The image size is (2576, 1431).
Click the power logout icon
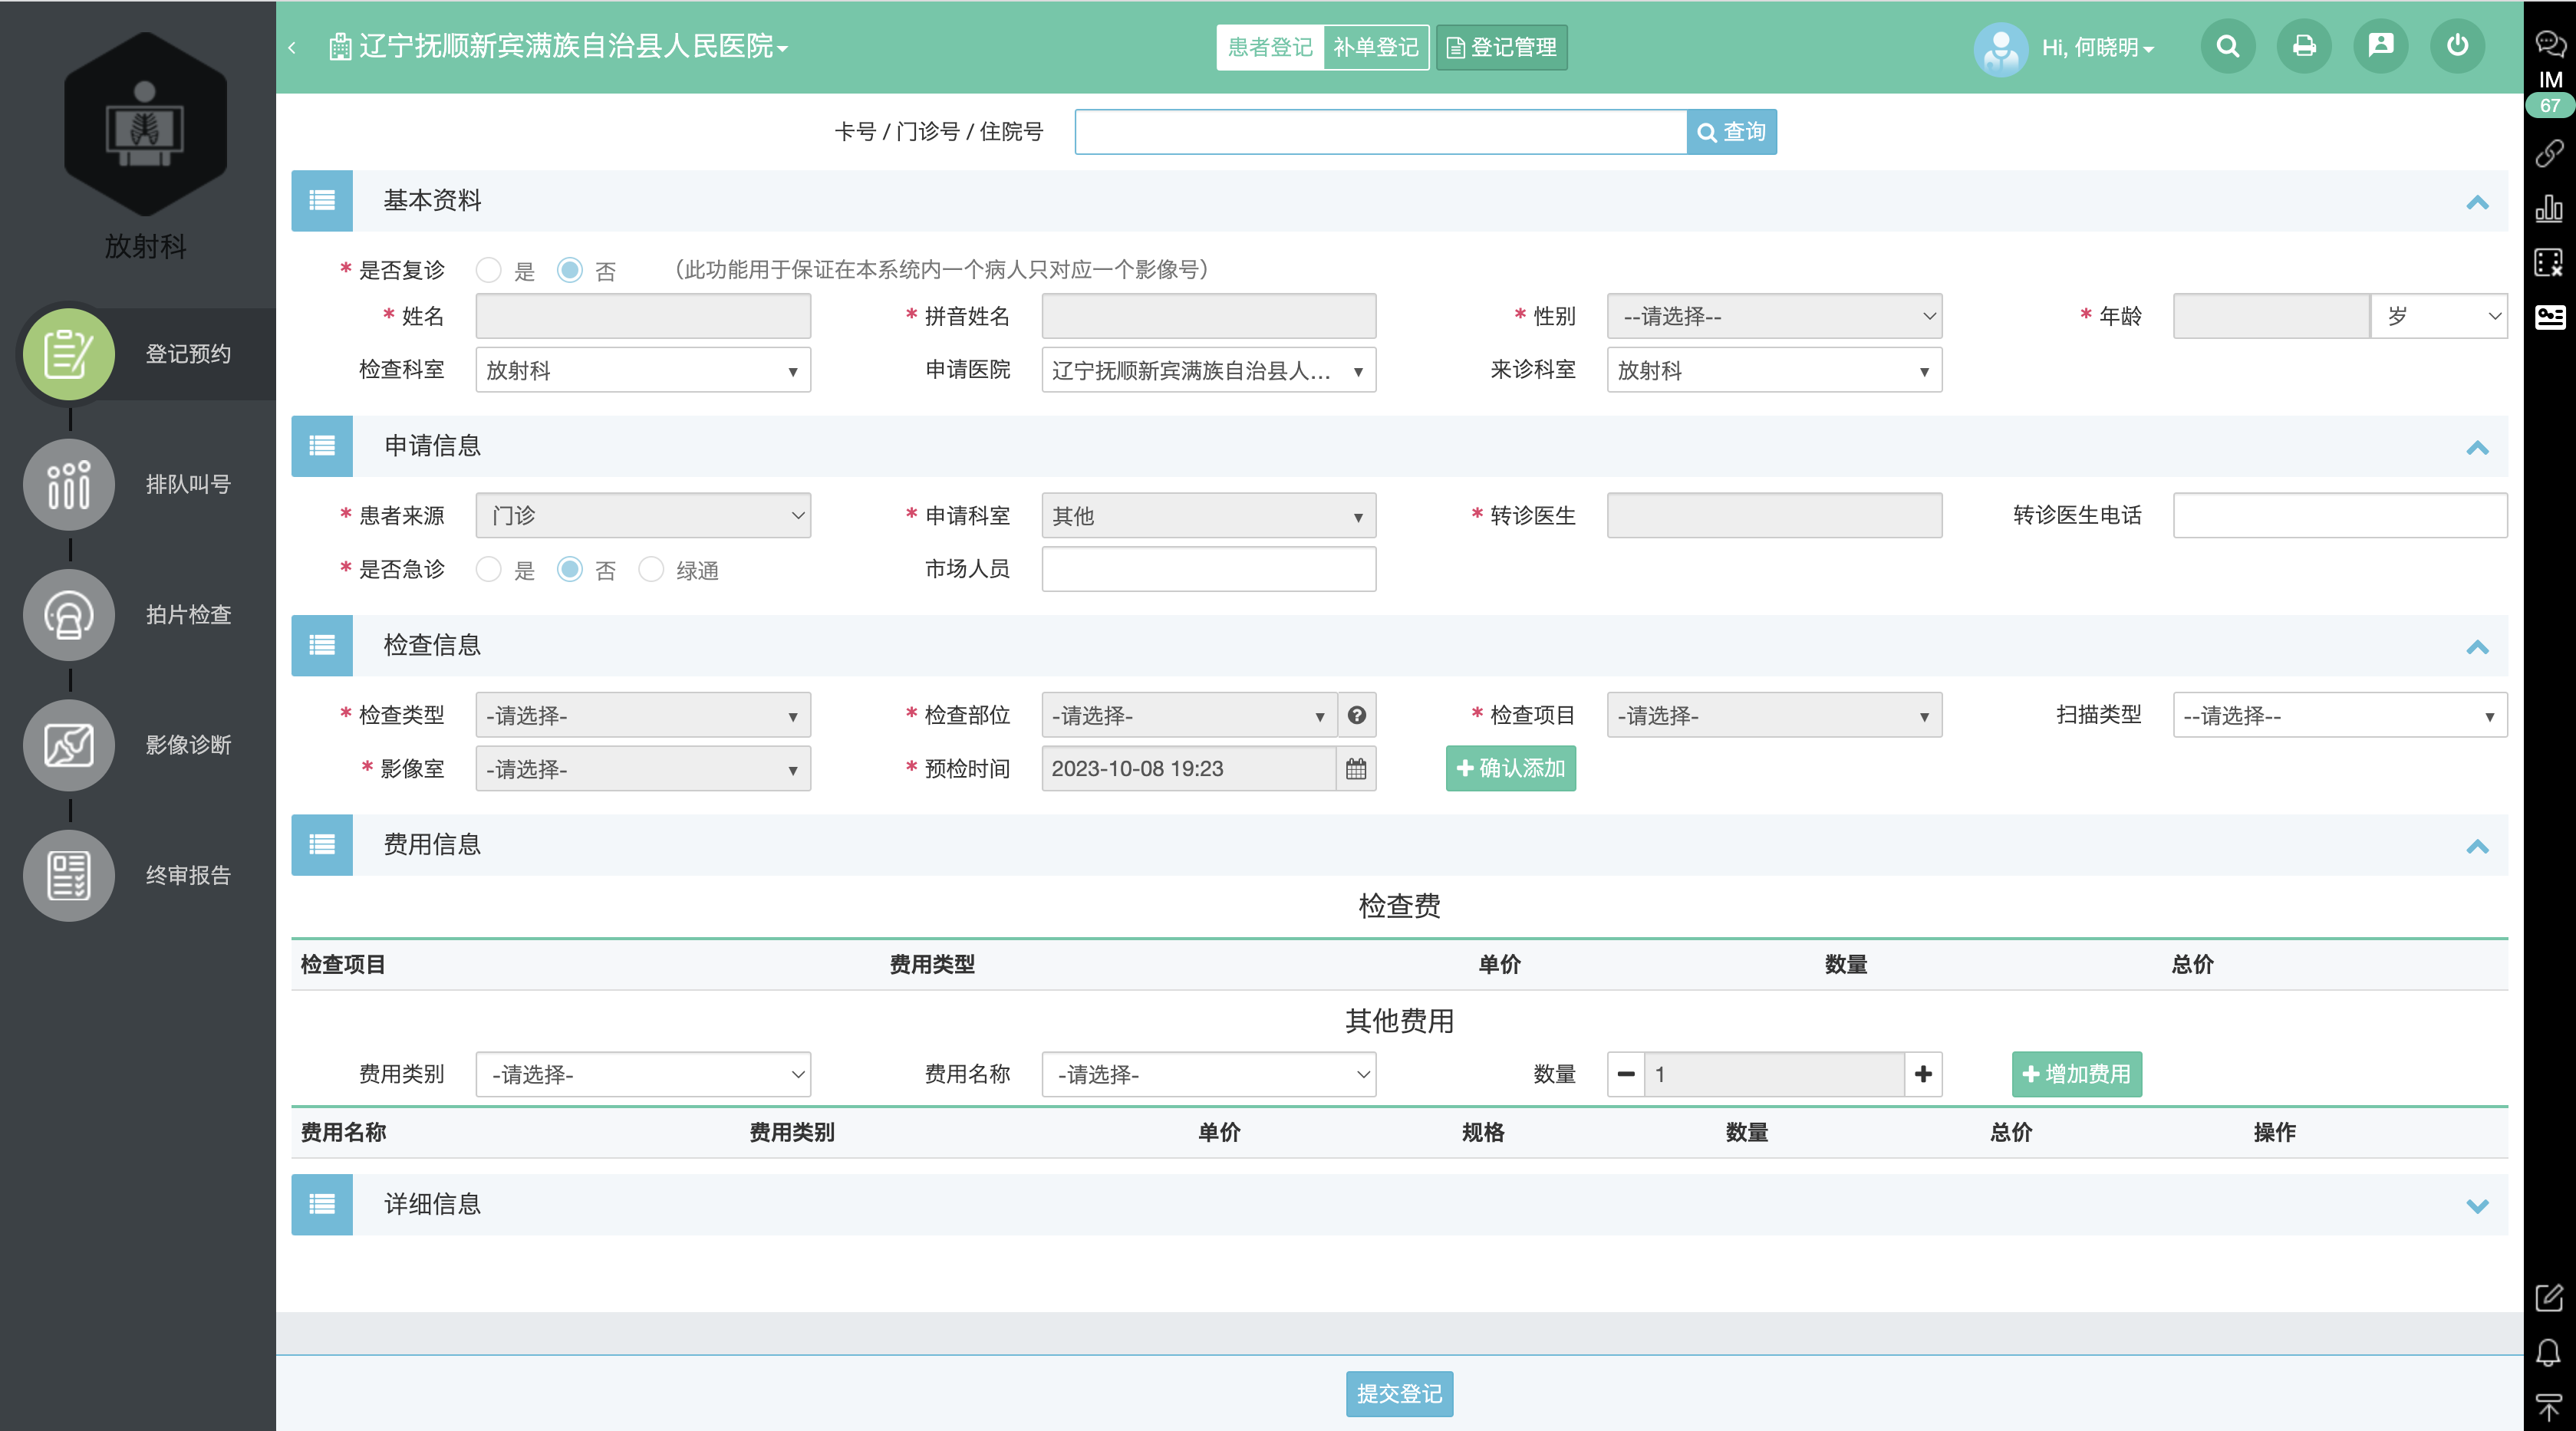[2457, 46]
